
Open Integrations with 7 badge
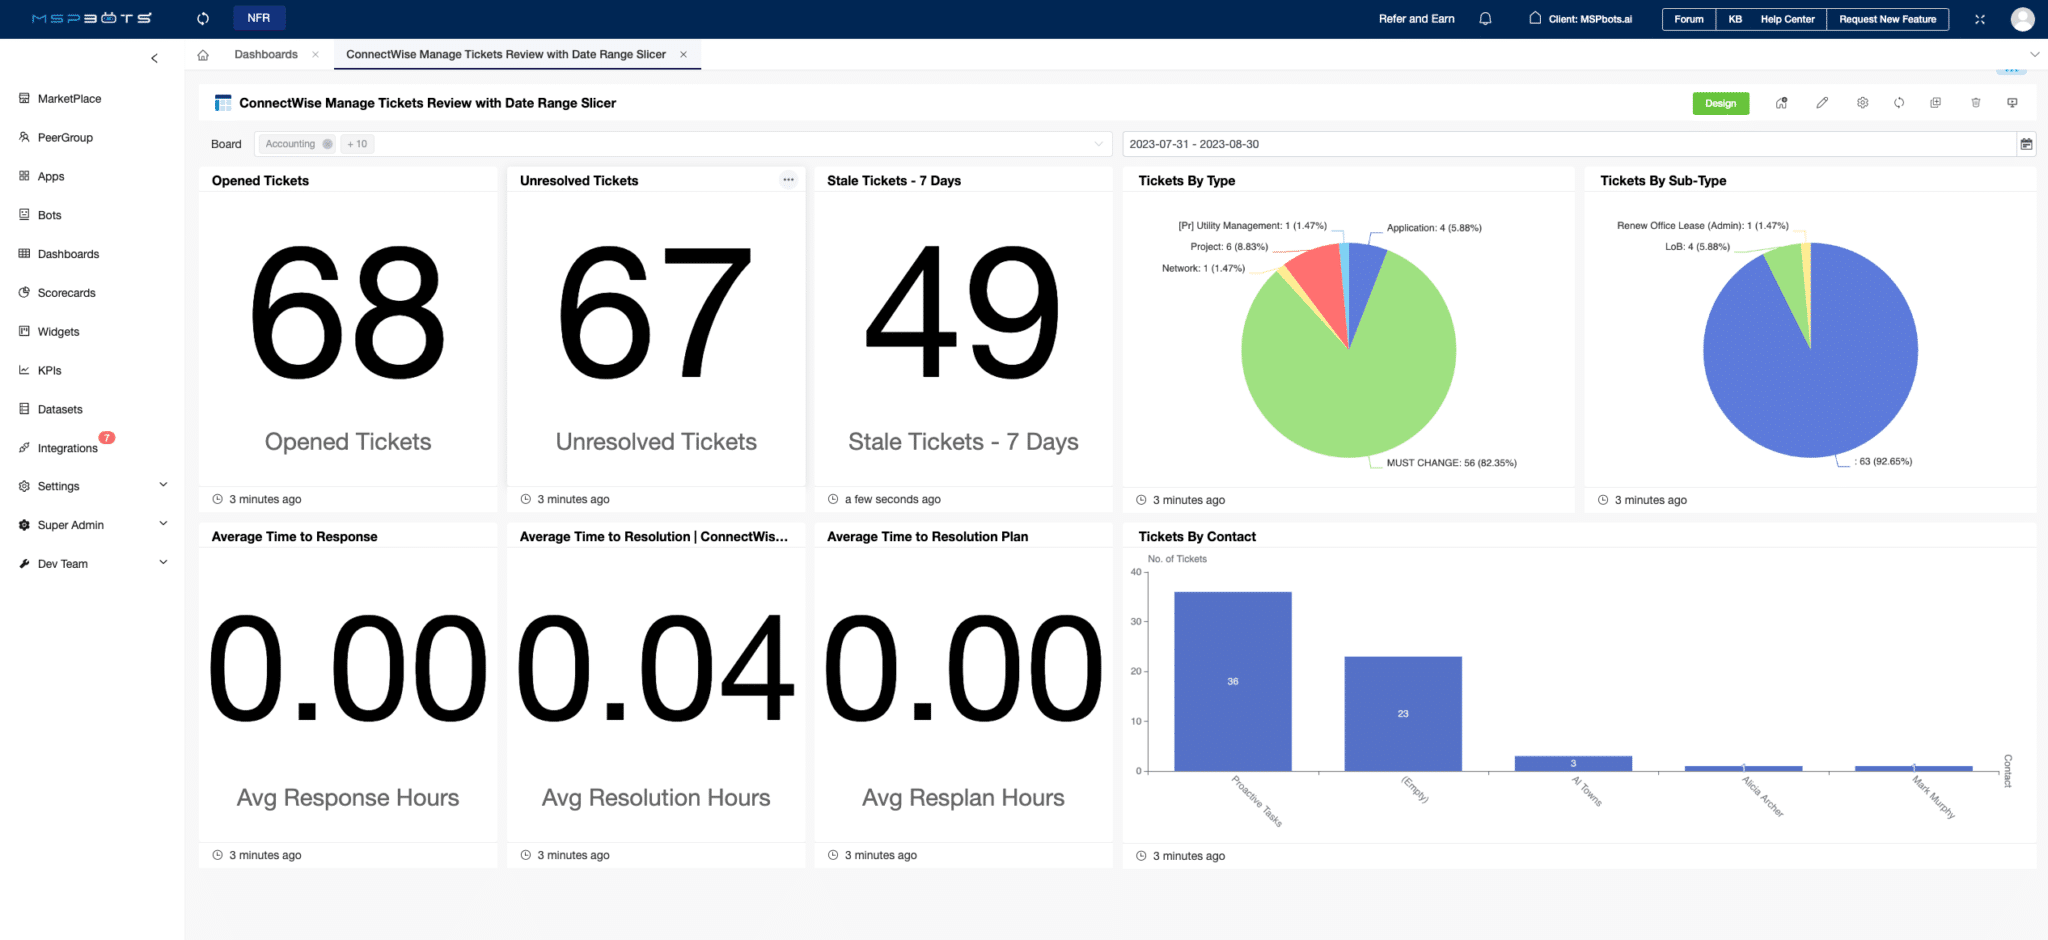pyautogui.click(x=67, y=448)
